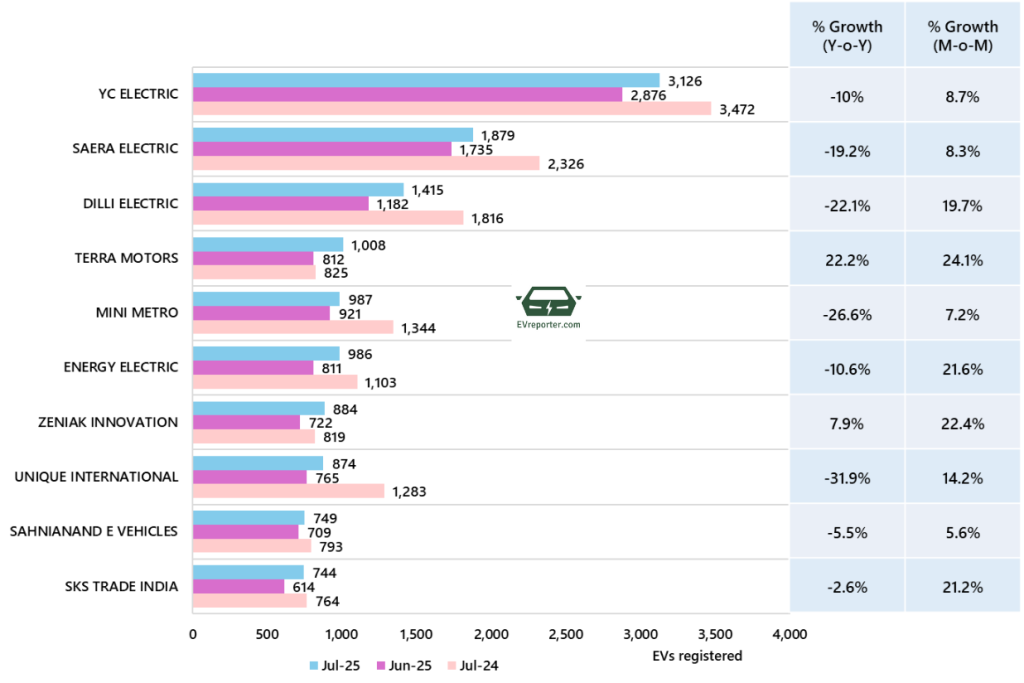Click the 21.6% growth cell
Image resolution: width=1024 pixels, height=683 pixels.
963,370
